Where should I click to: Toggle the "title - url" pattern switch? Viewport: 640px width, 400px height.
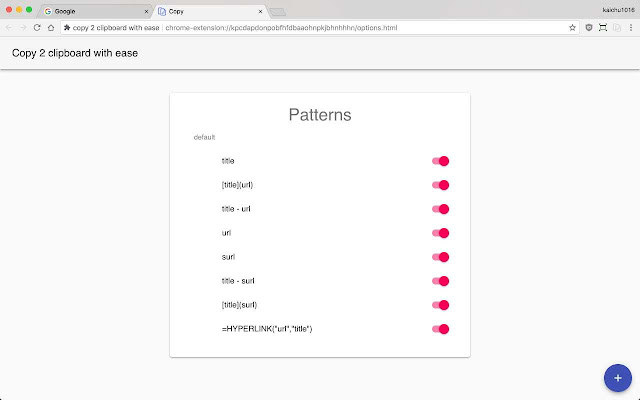tap(440, 209)
